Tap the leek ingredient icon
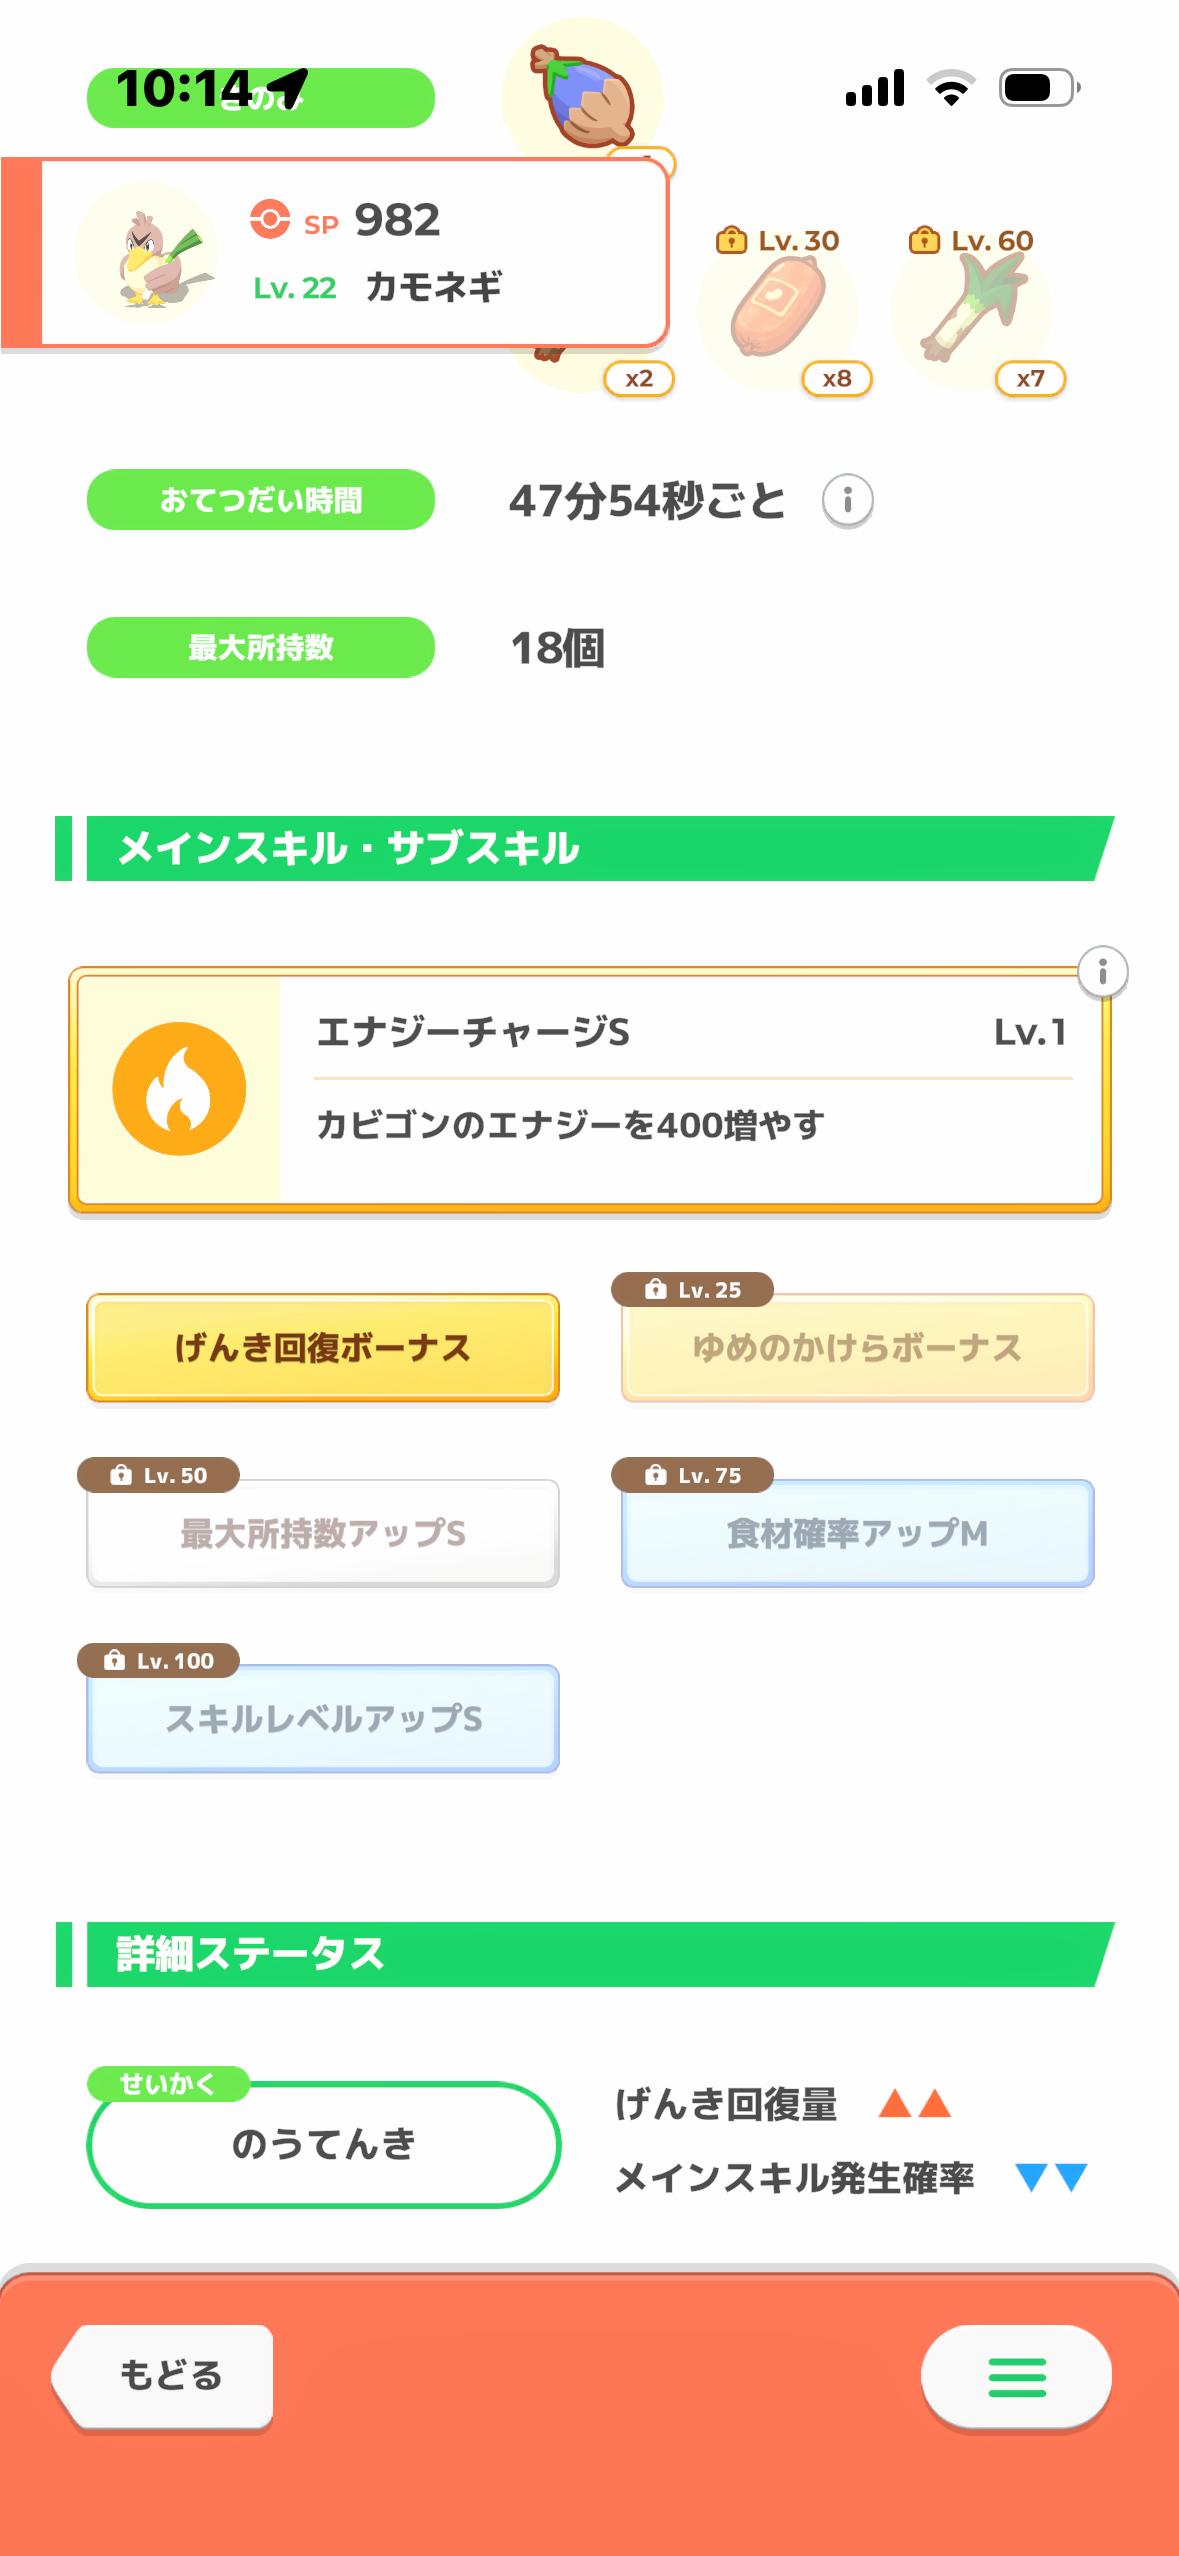Screen dimensions: 1179x2556 point(970,308)
